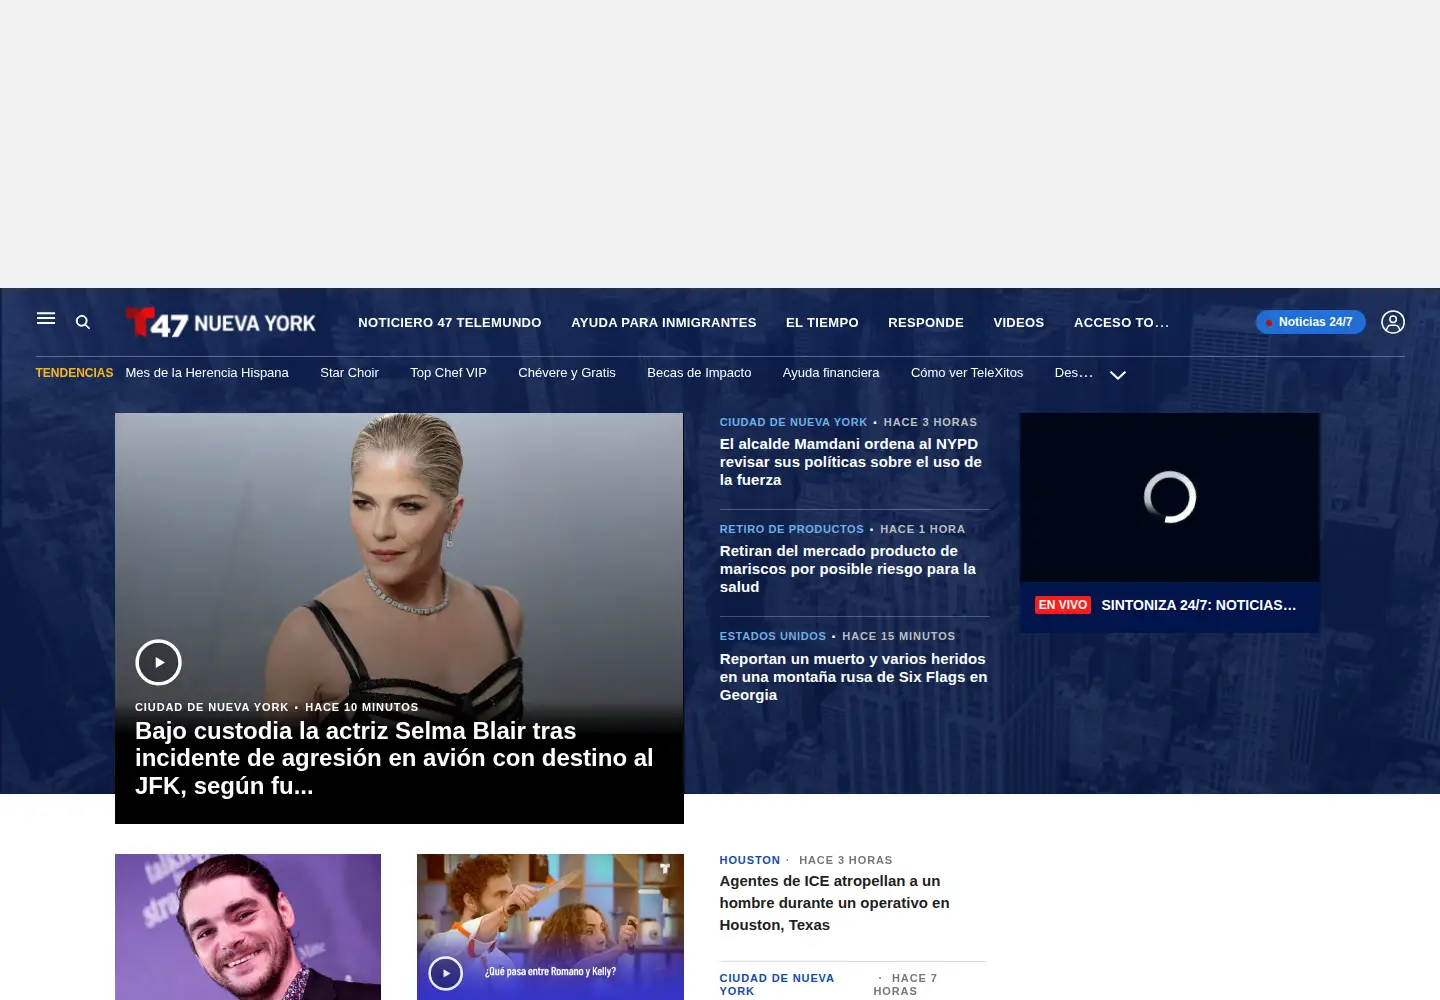Open the Star Choir trending link
The image size is (1440, 1000).
(349, 373)
